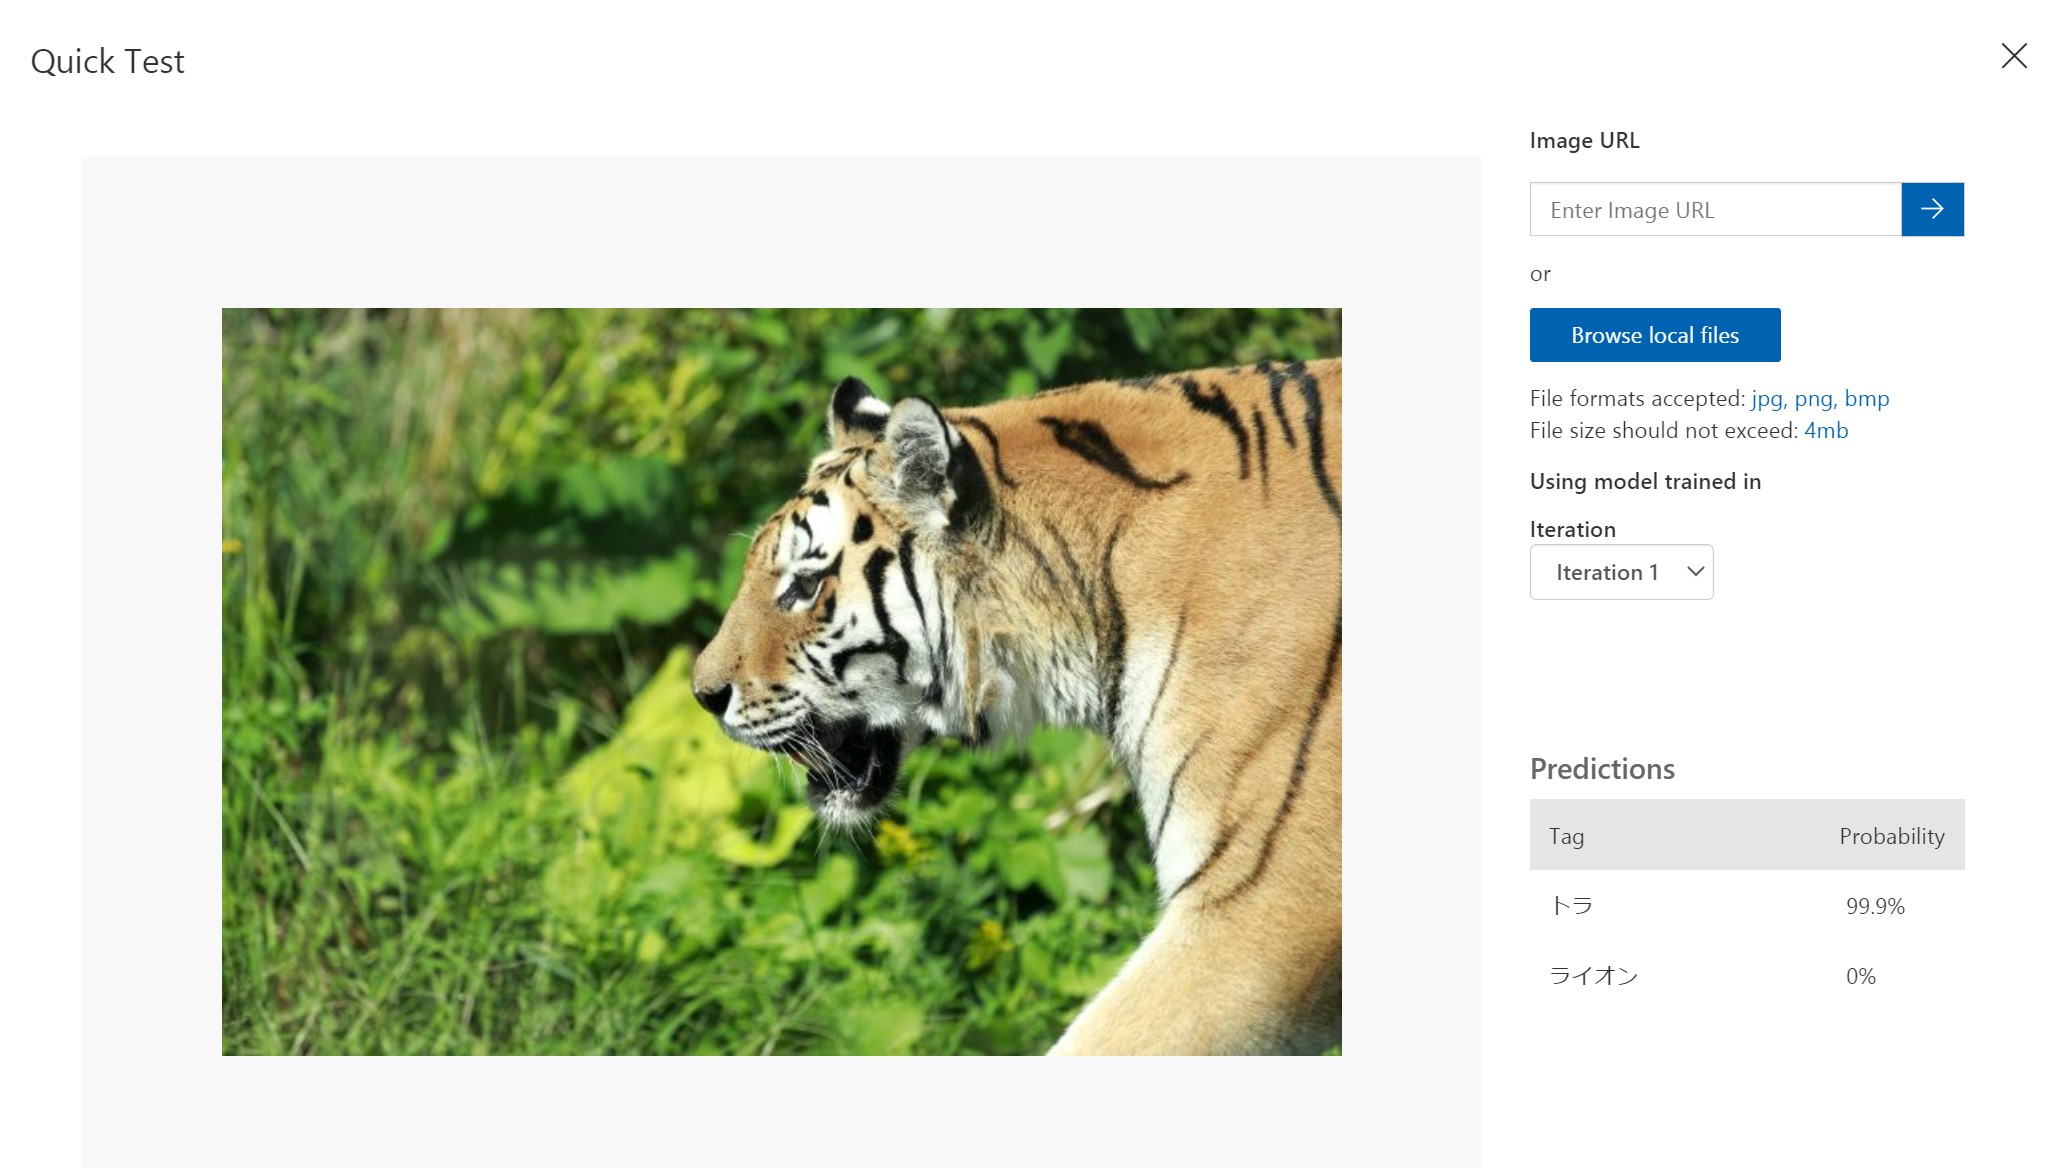Screen dimensions: 2056x1168
Task: Select the Tag column header
Action: point(1566,836)
